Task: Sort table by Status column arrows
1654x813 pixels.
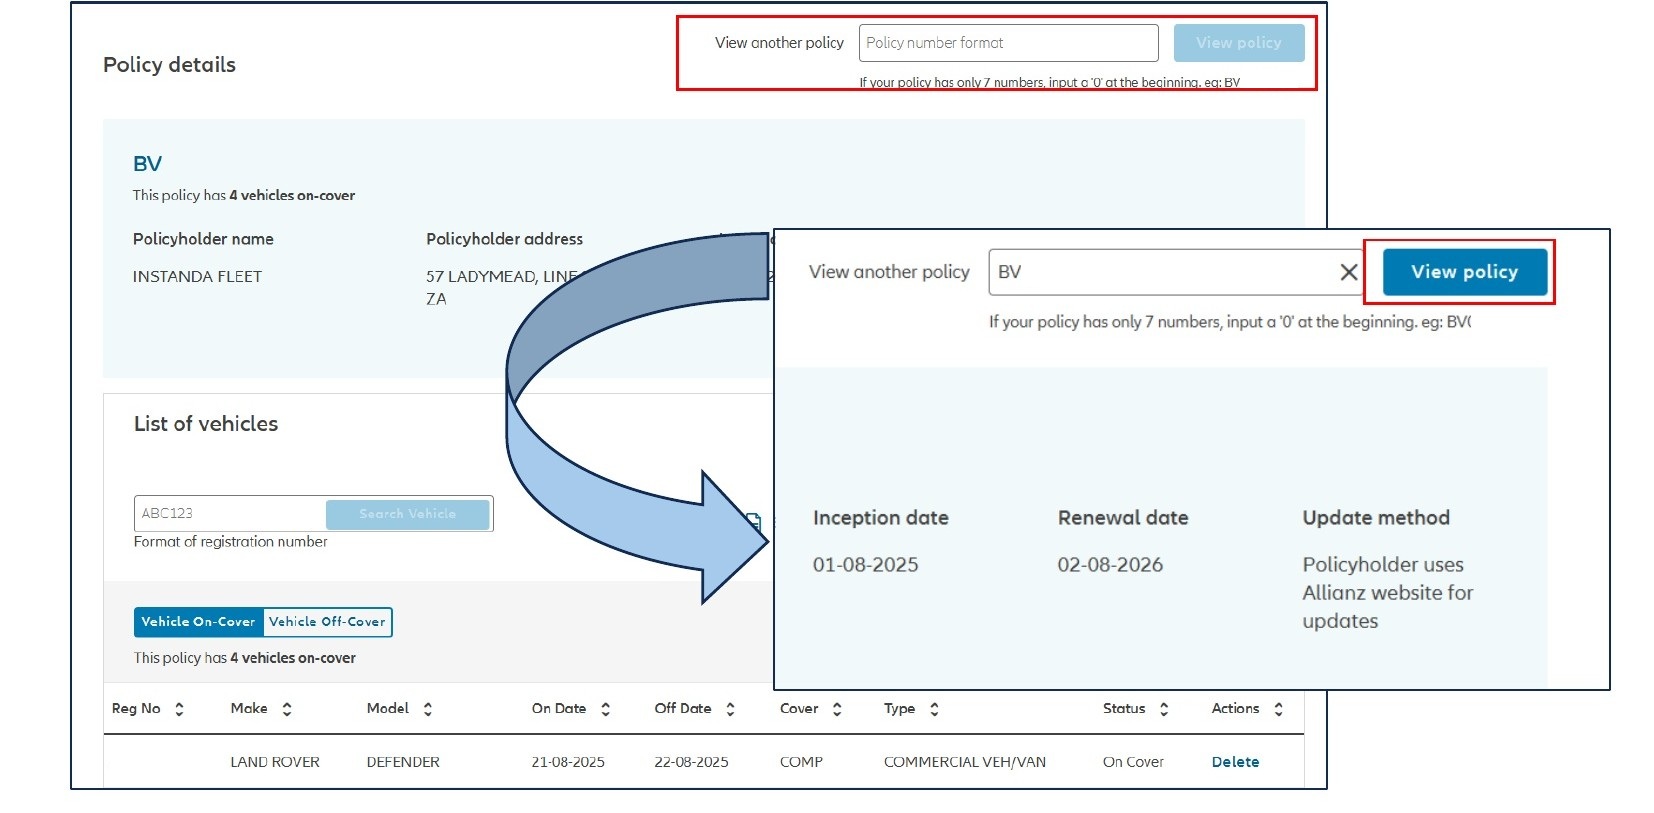Action: coord(1164,709)
